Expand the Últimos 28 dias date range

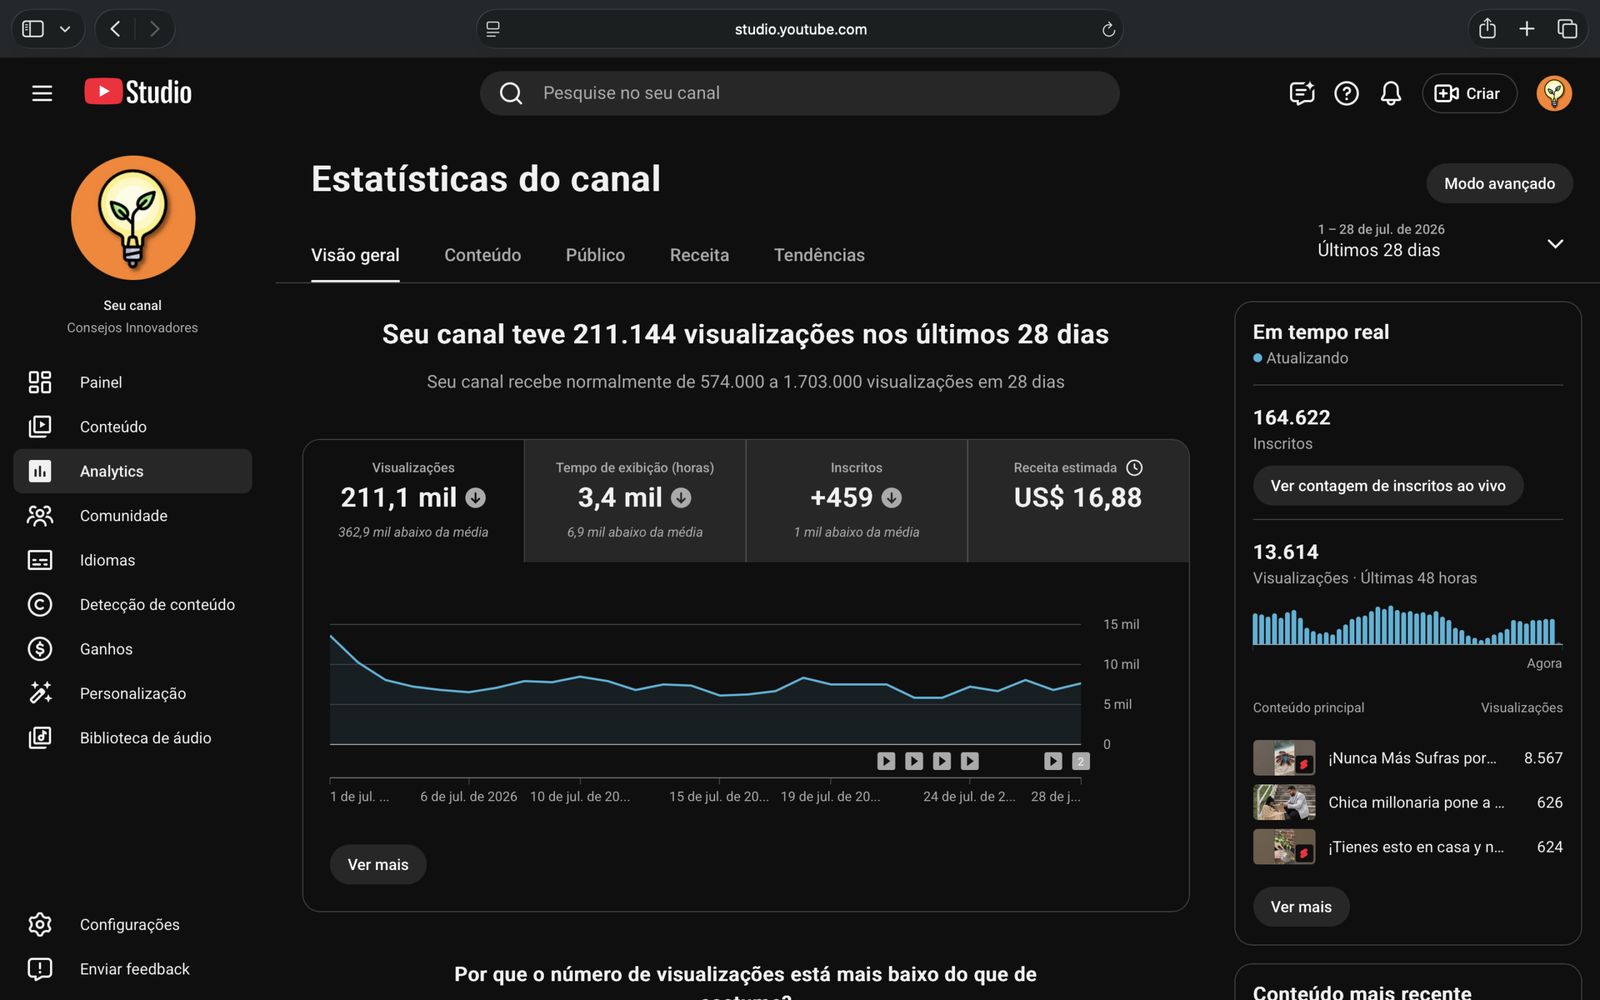(x=1555, y=244)
